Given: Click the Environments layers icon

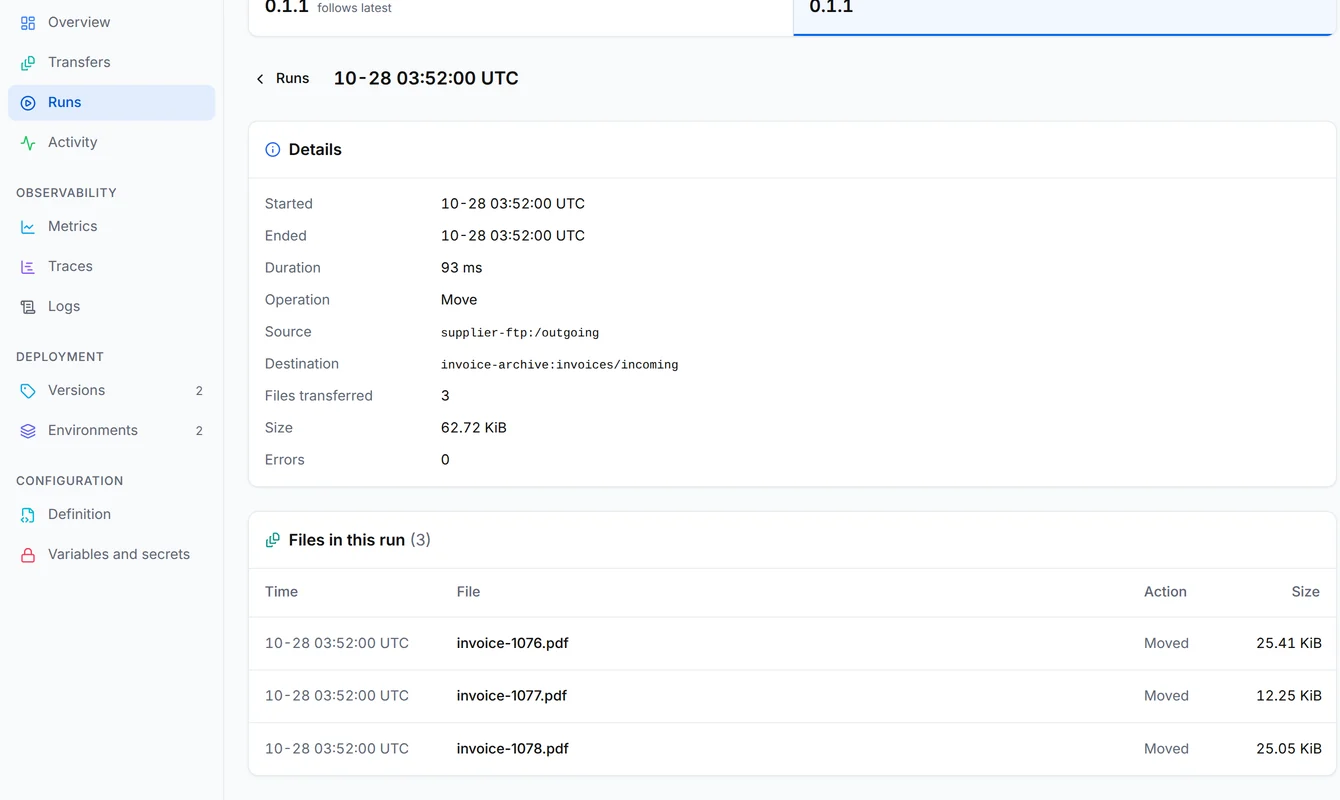Looking at the screenshot, I should tap(28, 430).
